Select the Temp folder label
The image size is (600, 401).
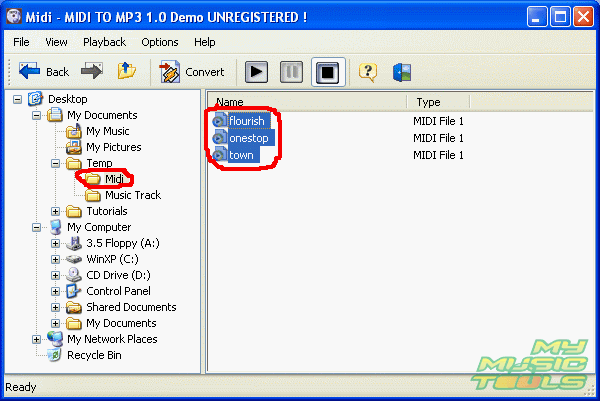tap(99, 163)
